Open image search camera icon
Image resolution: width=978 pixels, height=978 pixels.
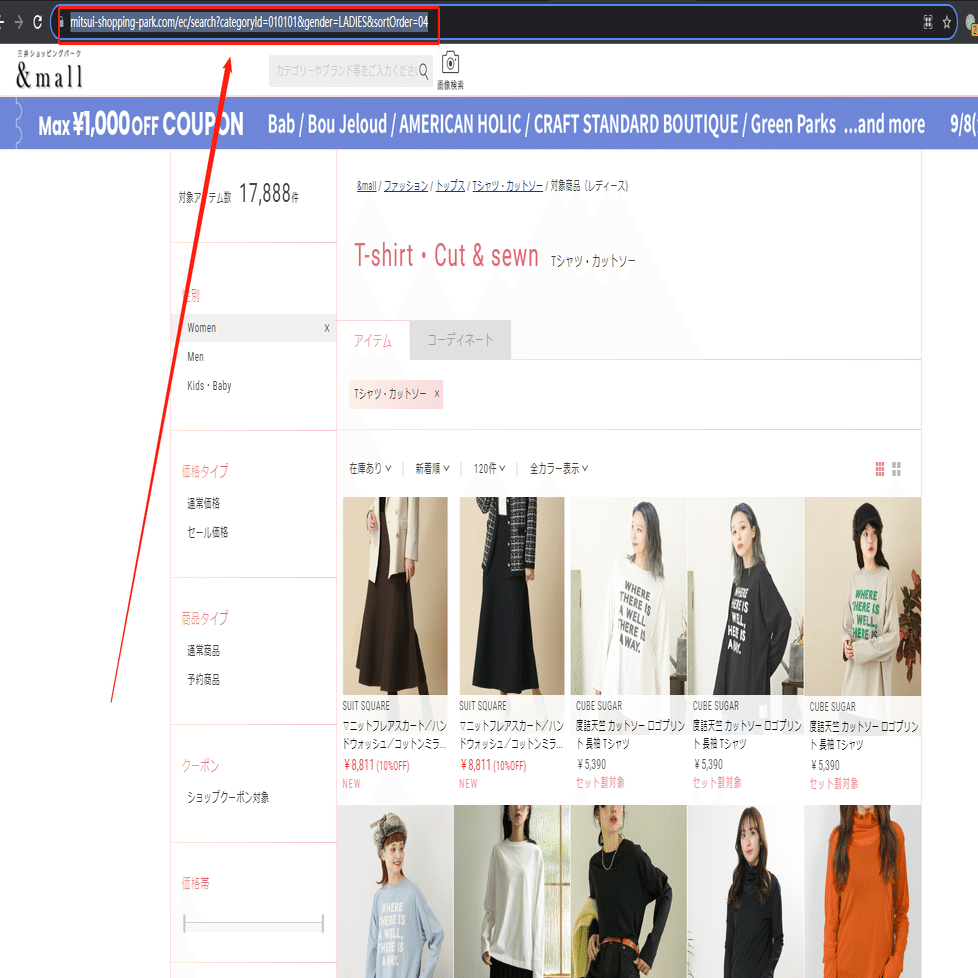pyautogui.click(x=450, y=63)
